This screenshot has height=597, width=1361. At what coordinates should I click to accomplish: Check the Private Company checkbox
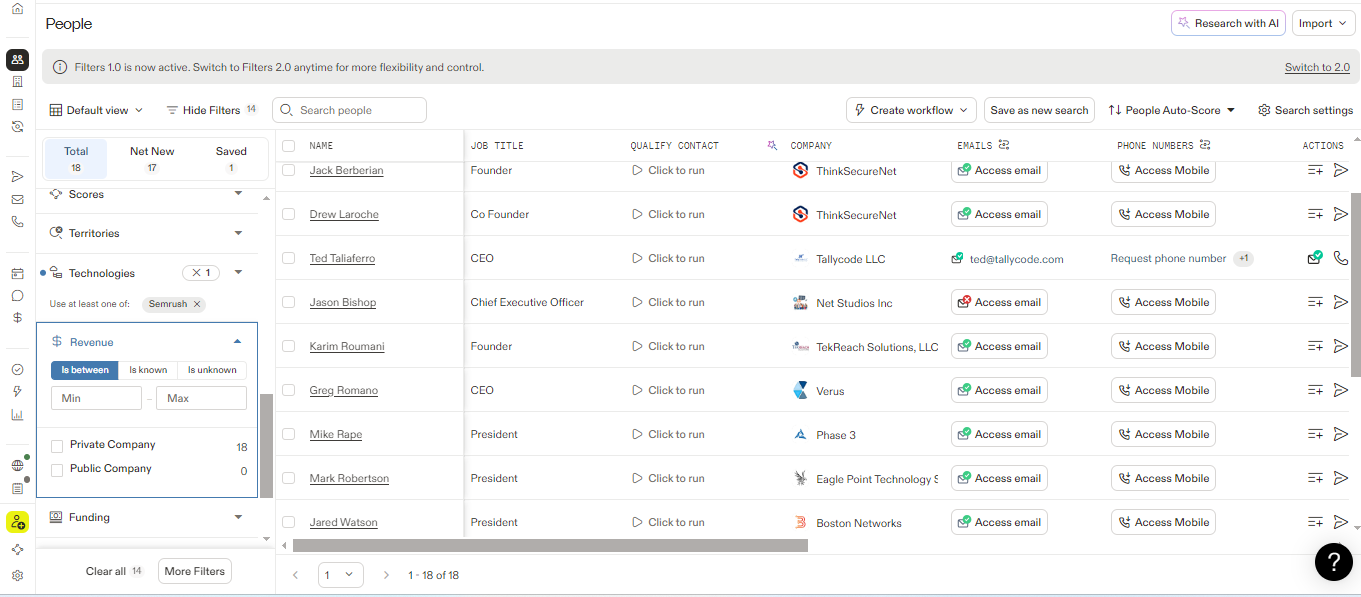57,446
